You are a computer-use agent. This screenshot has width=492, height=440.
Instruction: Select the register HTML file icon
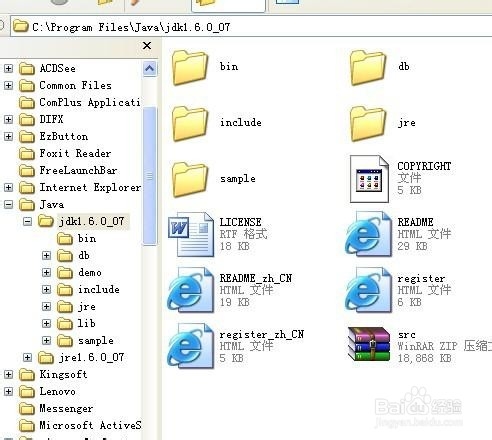coord(368,290)
